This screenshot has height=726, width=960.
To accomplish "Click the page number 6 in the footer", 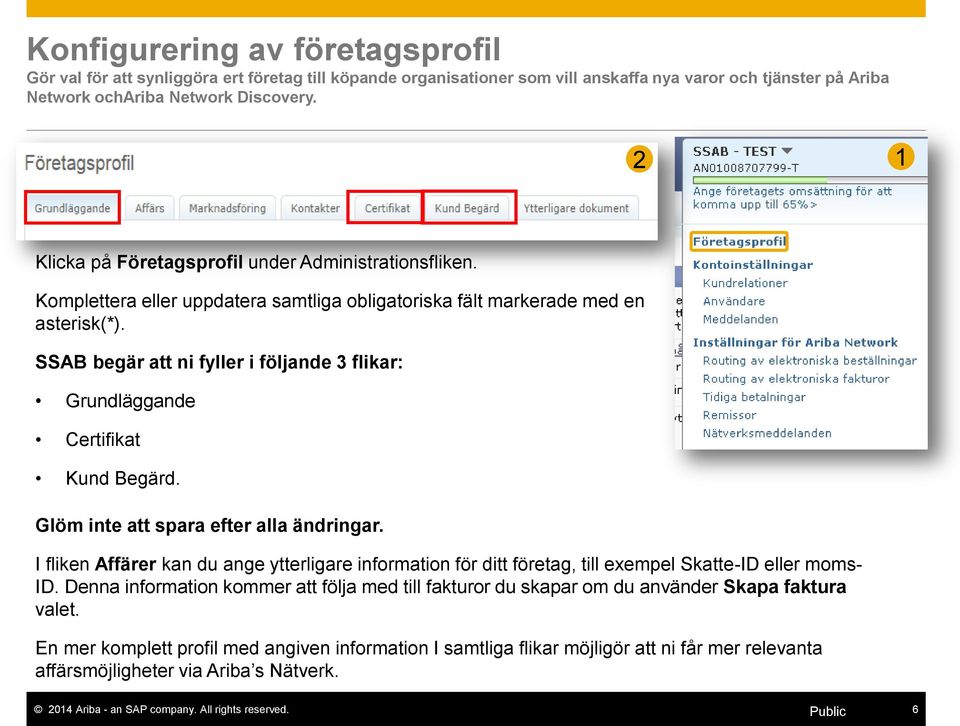I will (915, 709).
